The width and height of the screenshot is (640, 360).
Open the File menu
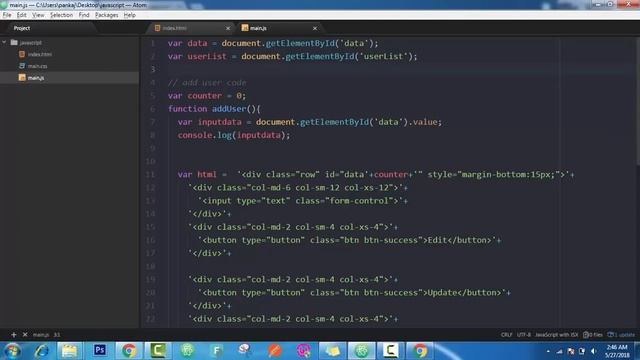7,15
